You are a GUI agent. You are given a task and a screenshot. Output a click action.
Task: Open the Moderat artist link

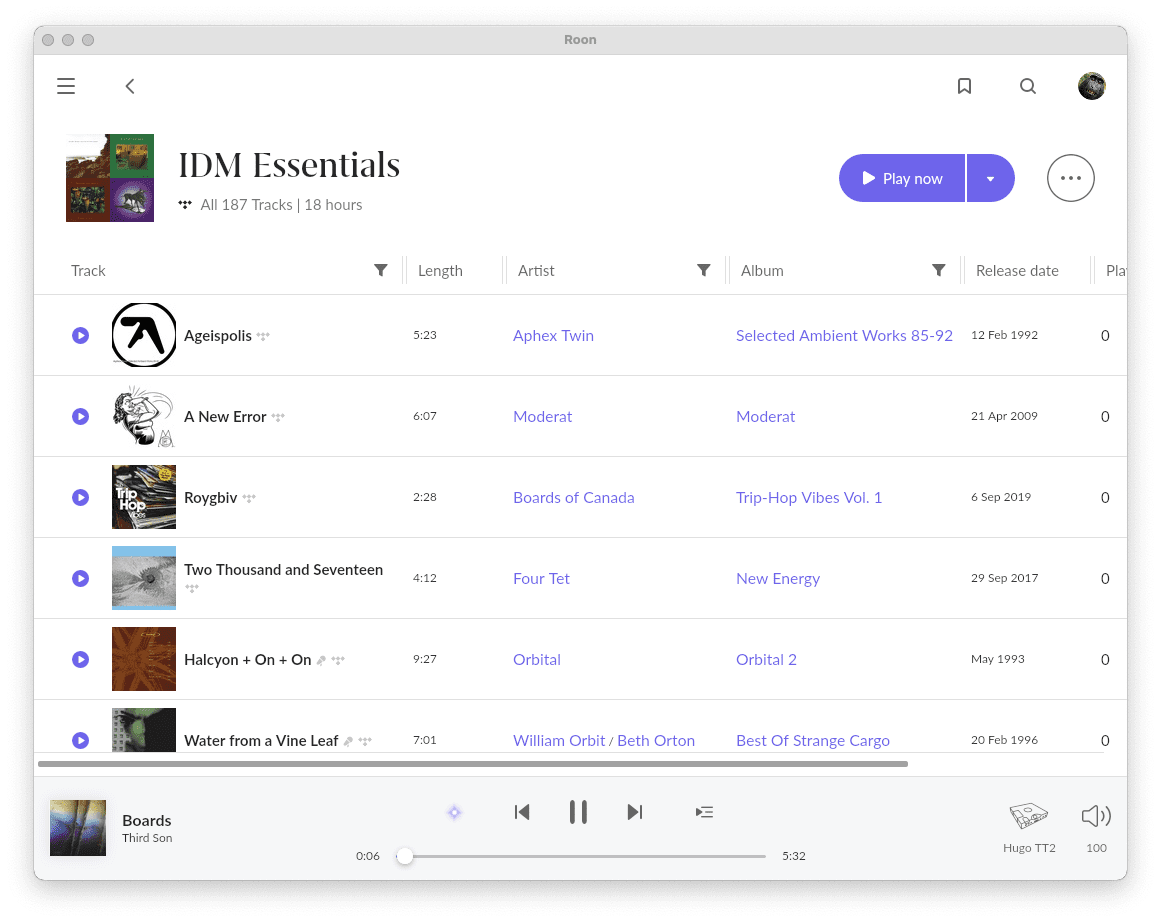pyautogui.click(x=542, y=416)
